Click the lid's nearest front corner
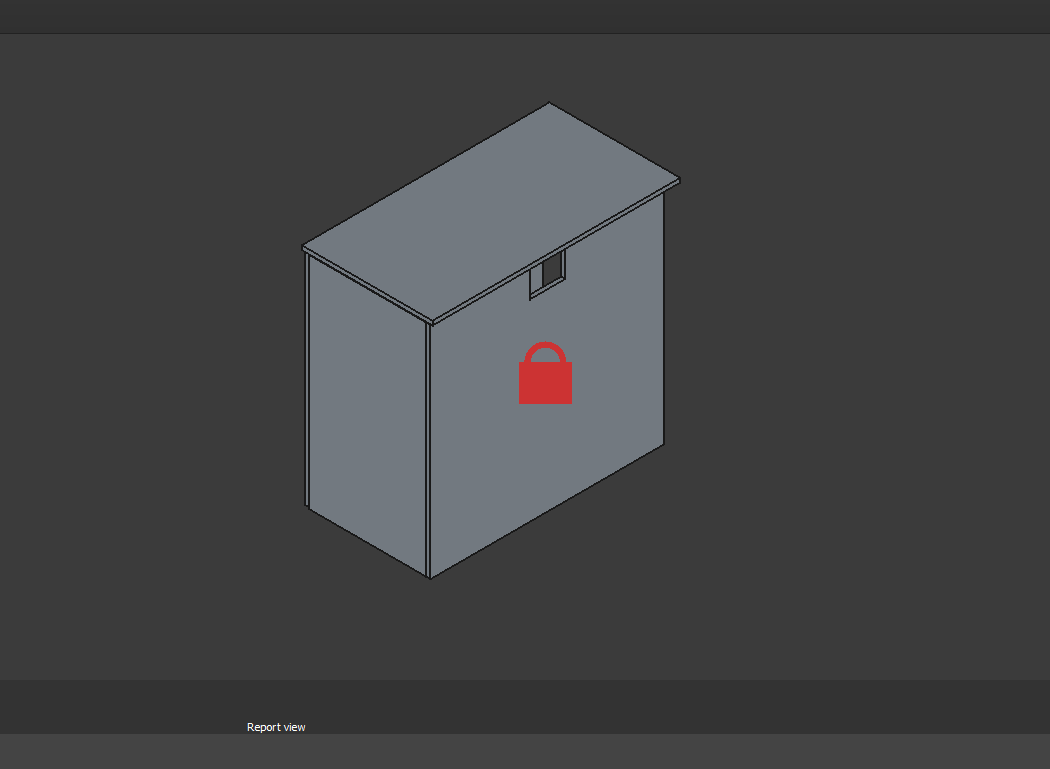The image size is (1050, 769). point(432,322)
